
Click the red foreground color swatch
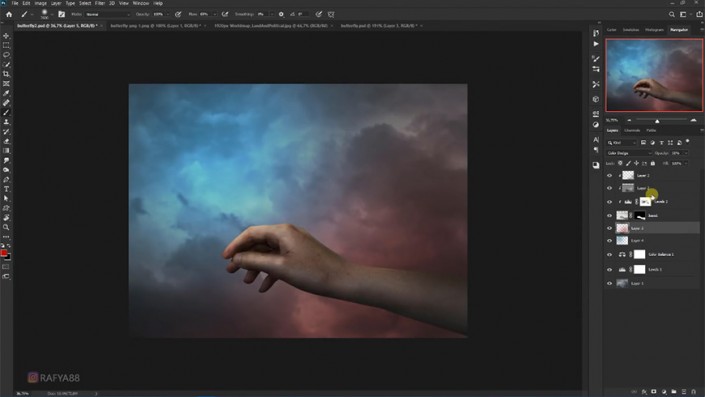4,254
